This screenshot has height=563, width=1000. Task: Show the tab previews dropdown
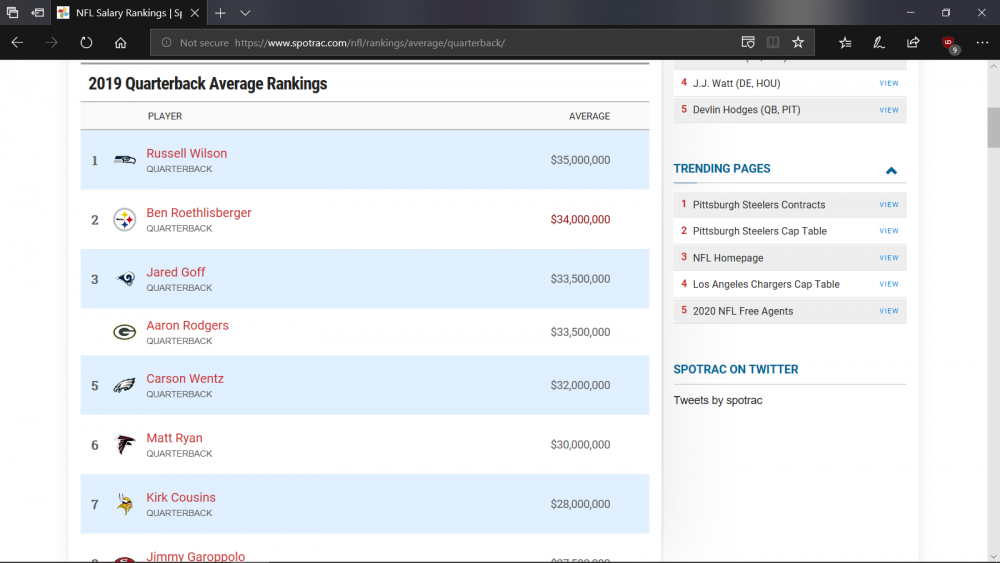coord(246,13)
